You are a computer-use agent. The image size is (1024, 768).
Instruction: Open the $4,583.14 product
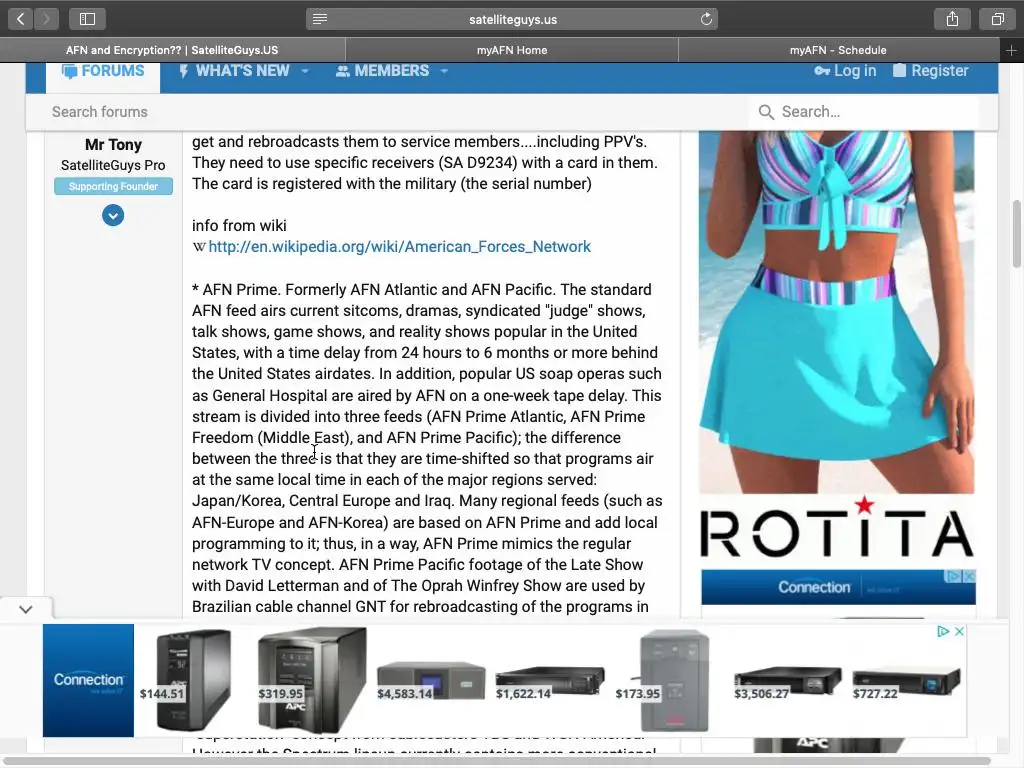pos(430,682)
